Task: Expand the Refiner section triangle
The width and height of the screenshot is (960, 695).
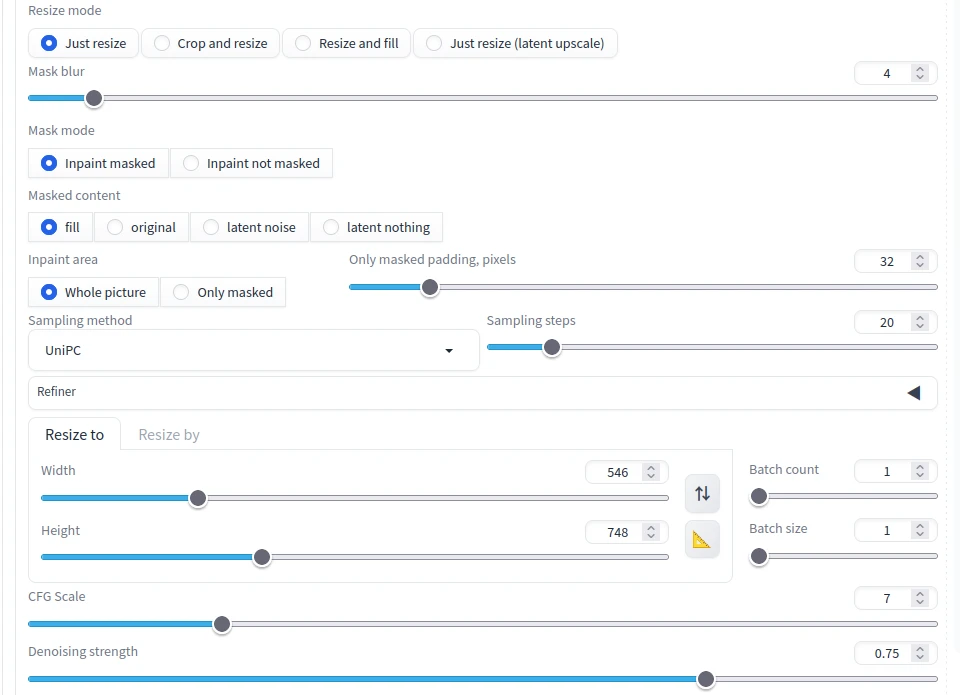Action: pos(914,393)
